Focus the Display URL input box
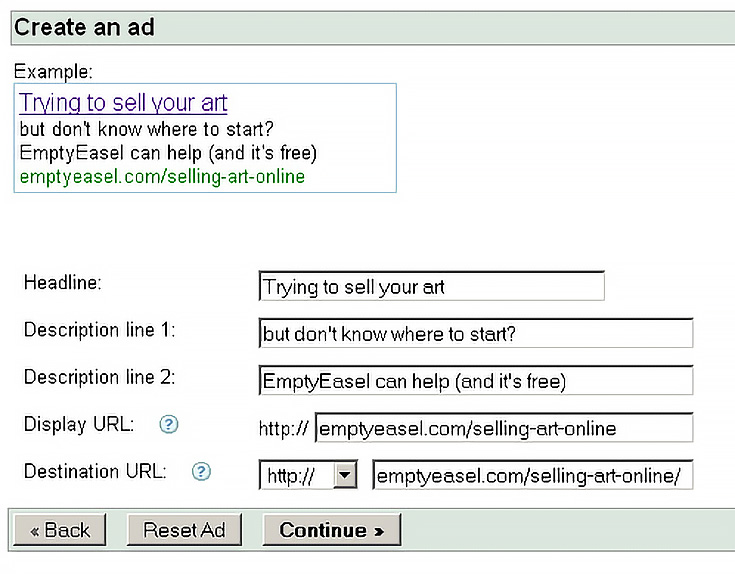 click(x=504, y=428)
